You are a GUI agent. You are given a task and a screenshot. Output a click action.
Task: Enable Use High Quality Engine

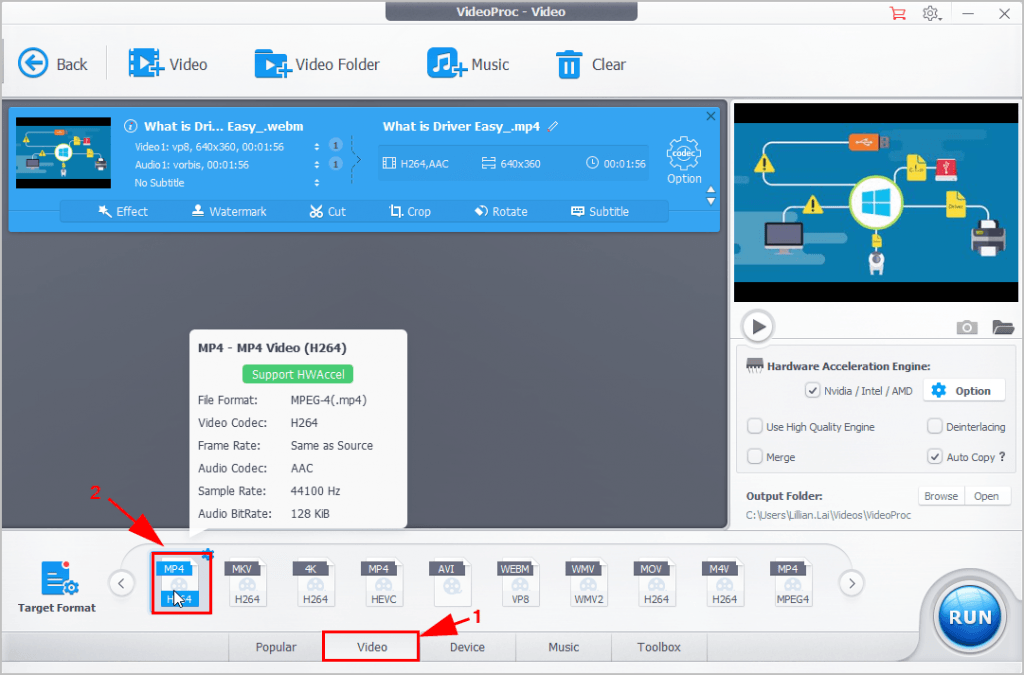pyautogui.click(x=754, y=426)
